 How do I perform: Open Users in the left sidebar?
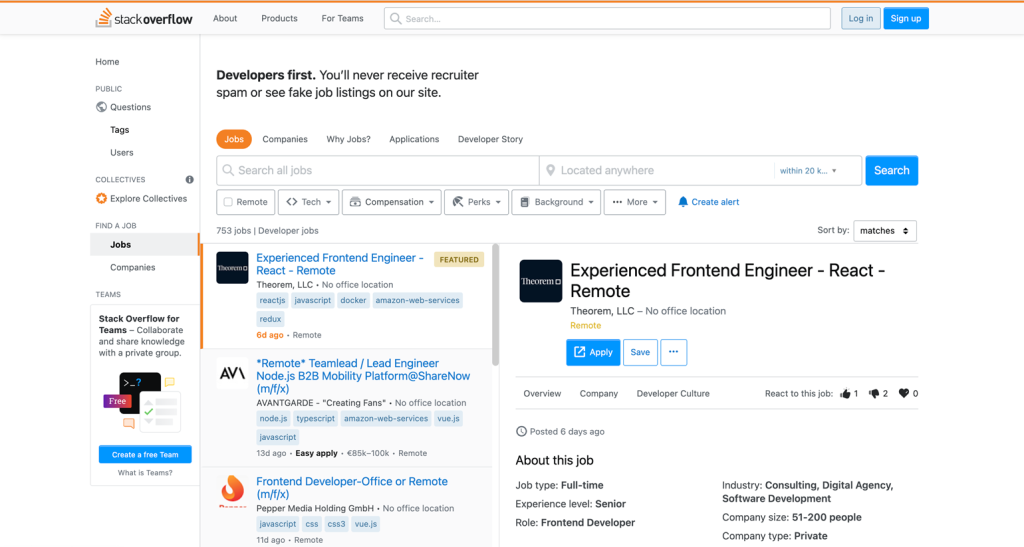coord(121,153)
